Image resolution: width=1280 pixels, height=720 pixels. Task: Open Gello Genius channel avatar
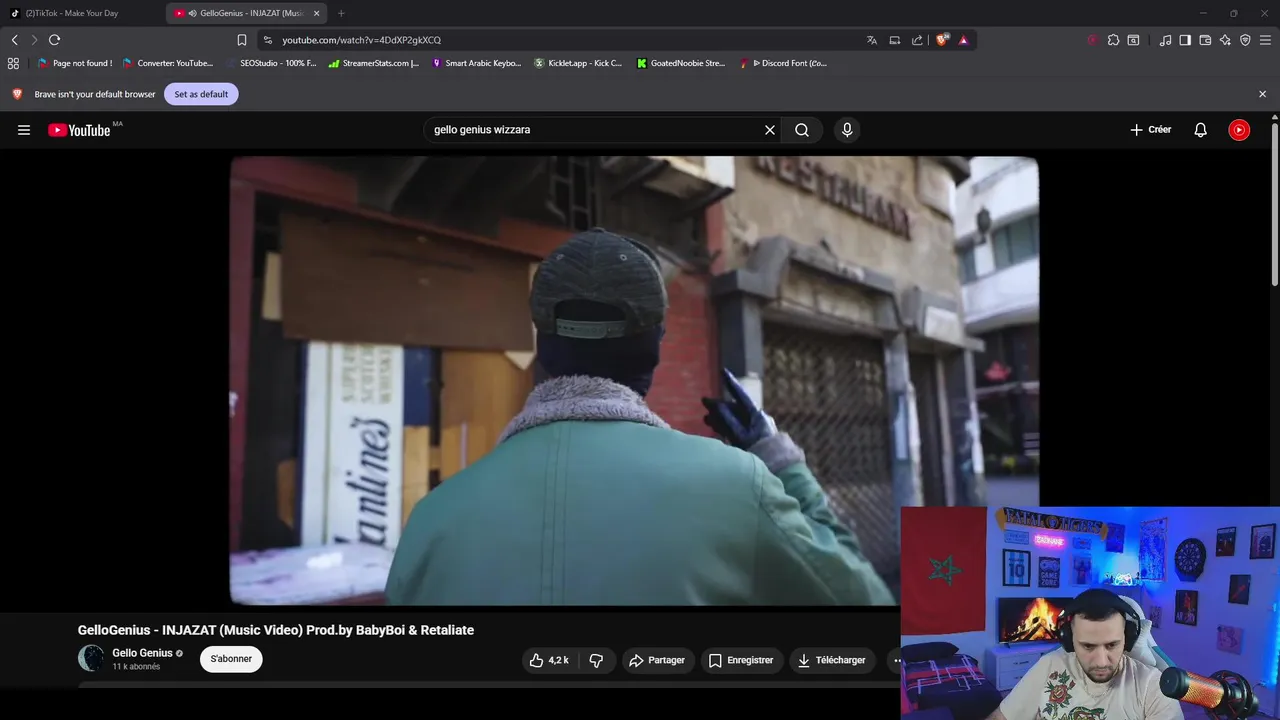91,658
